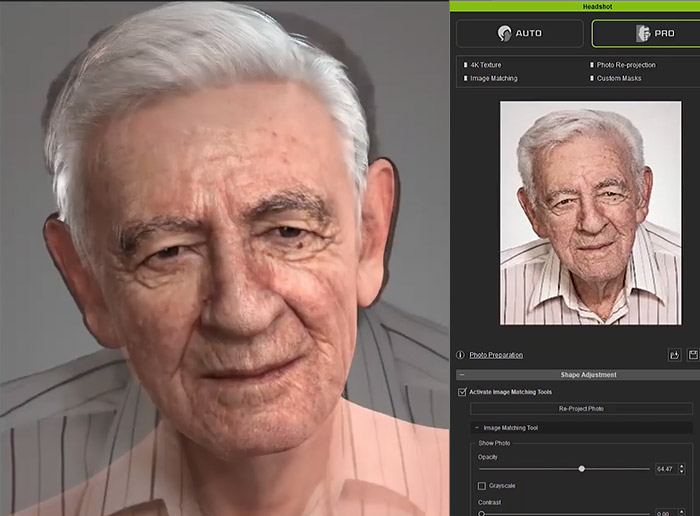Viewport: 700px width, 516px height.
Task: Click the 4K Texture feature label
Action: coord(485,65)
